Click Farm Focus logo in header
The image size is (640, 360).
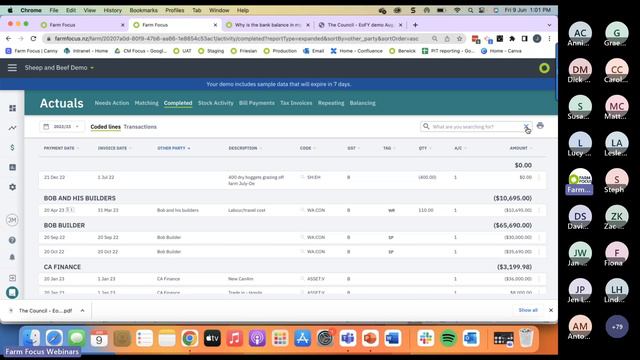(x=544, y=68)
